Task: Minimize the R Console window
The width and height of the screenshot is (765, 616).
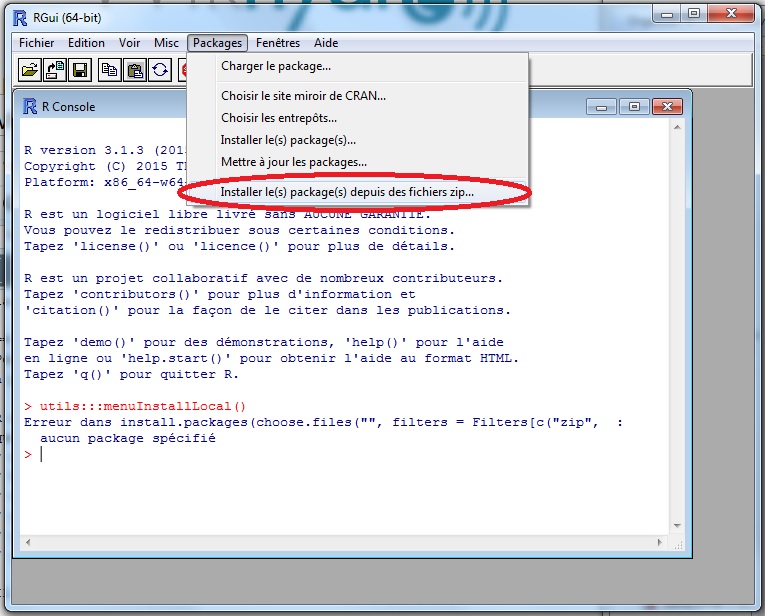Action: [x=602, y=107]
